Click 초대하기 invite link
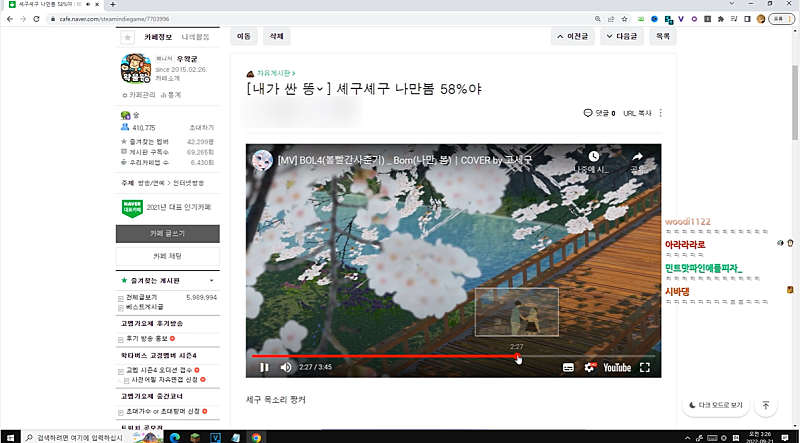This screenshot has height=443, width=800. (202, 128)
